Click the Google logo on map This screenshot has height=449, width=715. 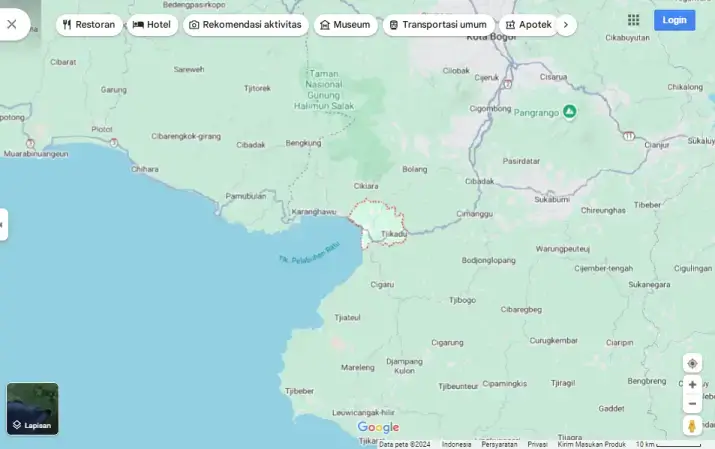(x=378, y=428)
